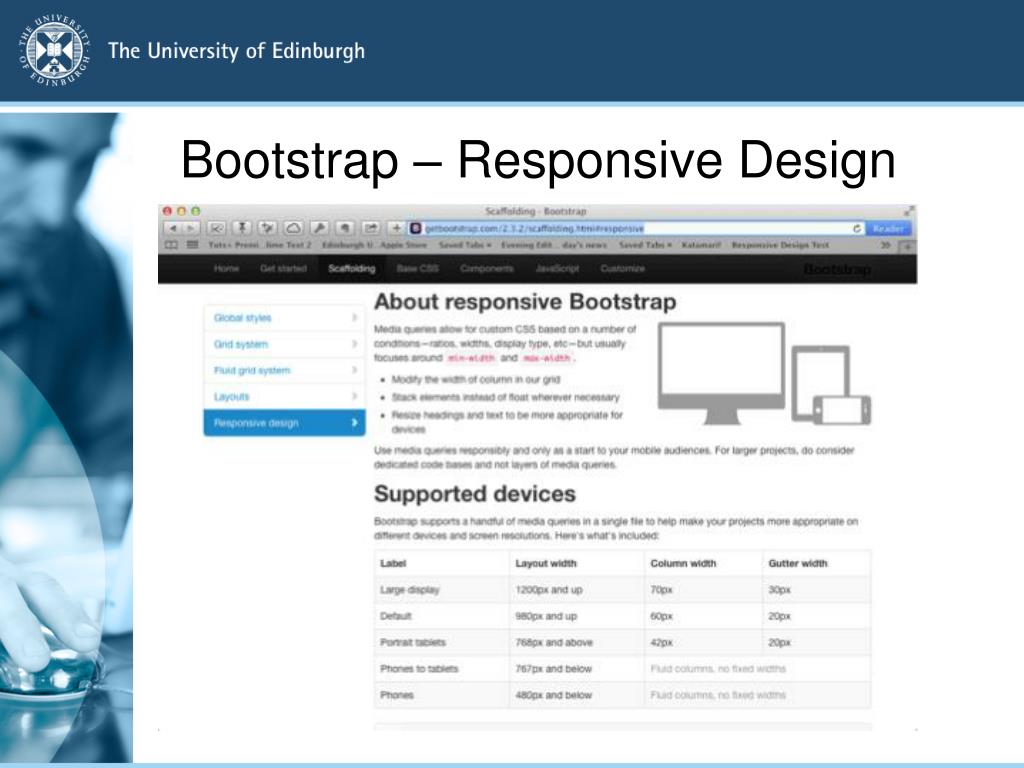The width and height of the screenshot is (1024, 768).
Task: Enter full screen with the window corner arrows
Action: click(909, 211)
